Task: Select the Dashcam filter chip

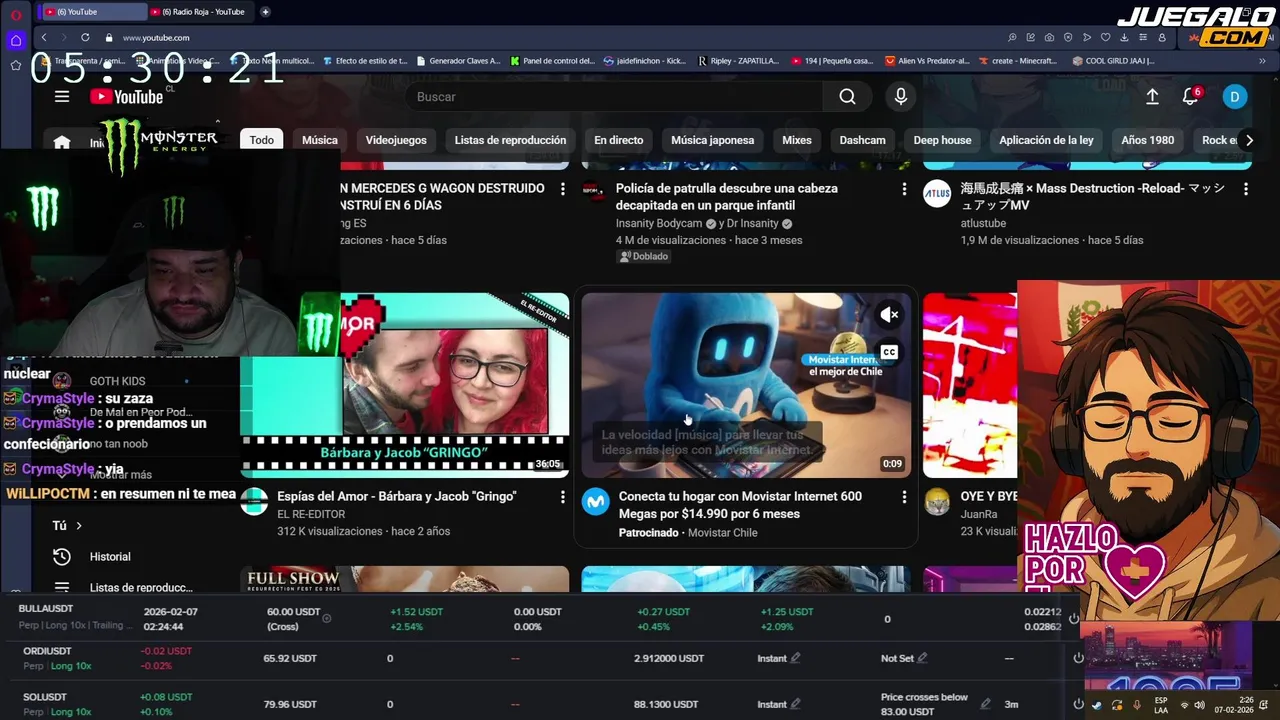Action: [x=862, y=140]
